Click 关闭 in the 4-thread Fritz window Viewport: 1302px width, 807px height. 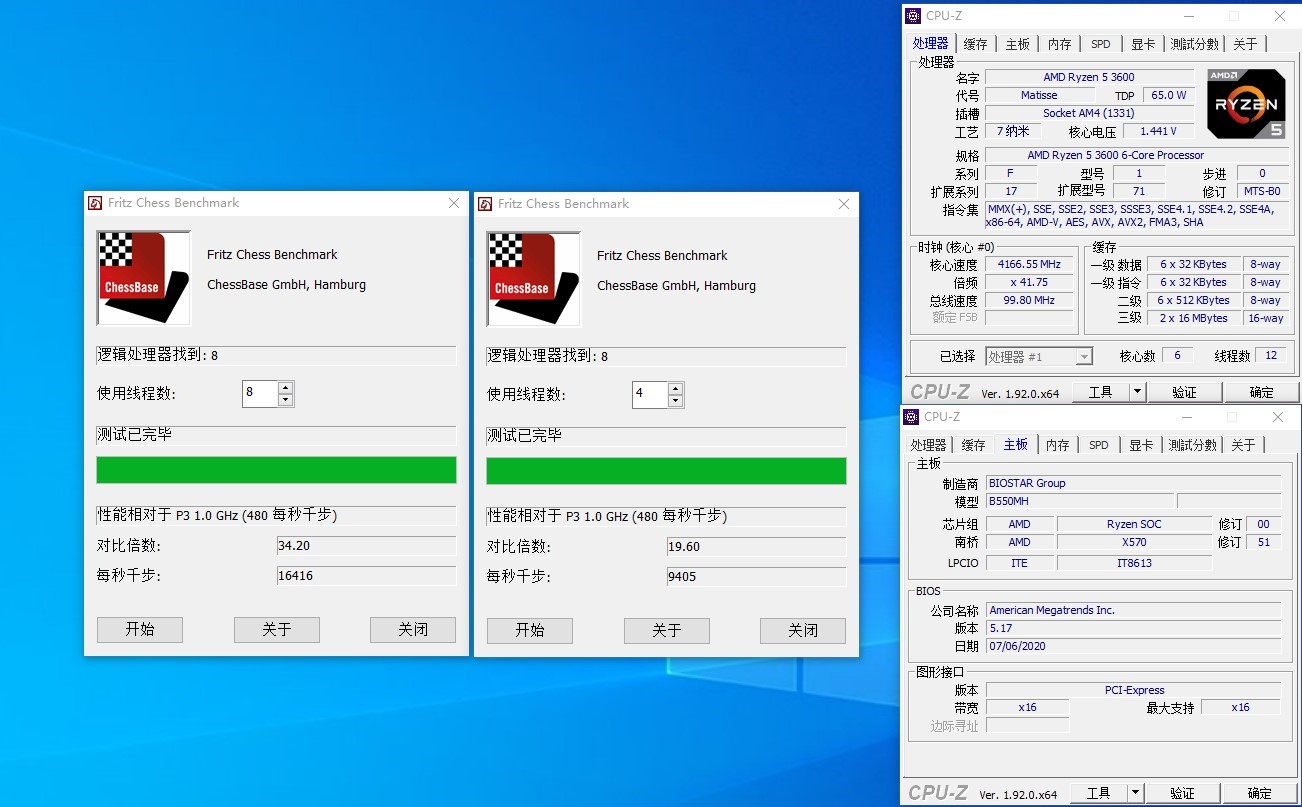[803, 630]
